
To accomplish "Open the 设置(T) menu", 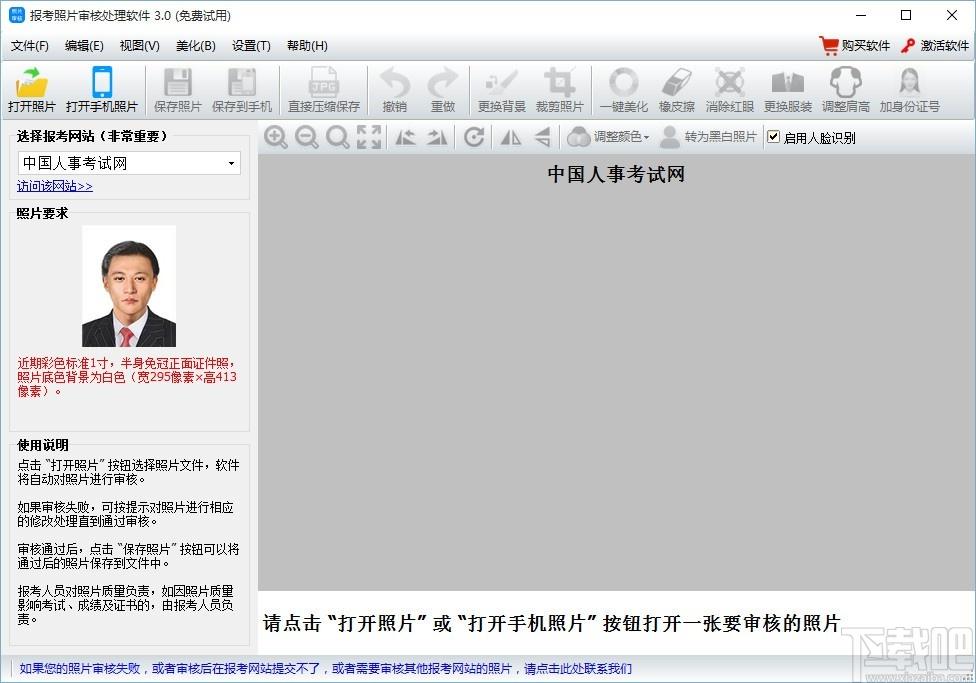I will [x=251, y=45].
